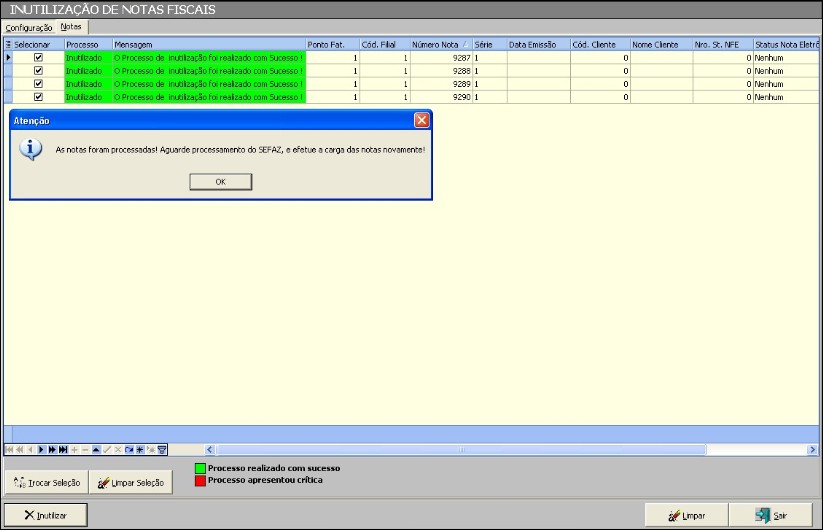Click the refresh icon in grid navigator
The image size is (823, 530).
click(x=129, y=450)
